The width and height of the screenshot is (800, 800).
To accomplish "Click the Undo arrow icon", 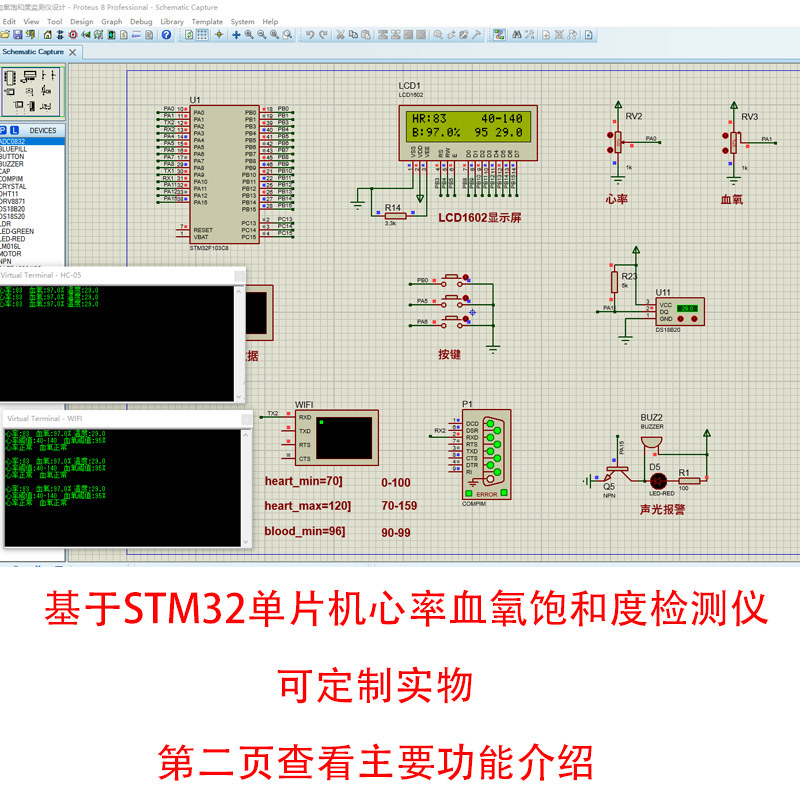I will (310, 35).
